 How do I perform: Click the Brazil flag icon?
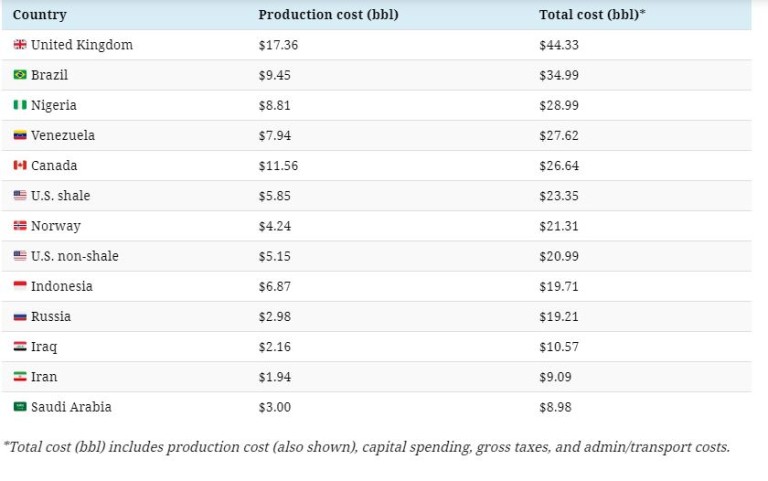pos(20,75)
